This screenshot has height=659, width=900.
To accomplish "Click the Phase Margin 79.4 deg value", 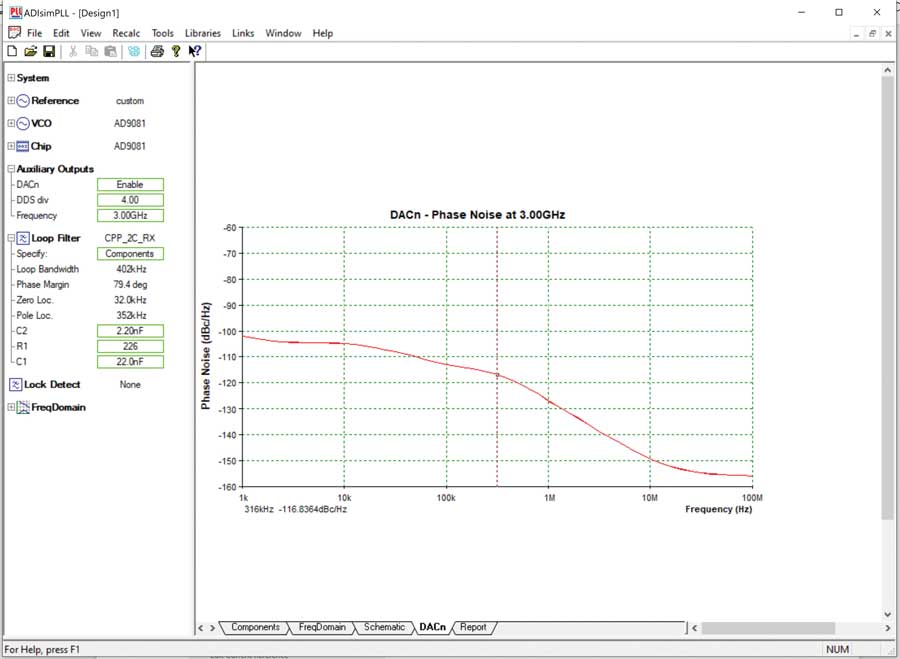I will 130,285.
